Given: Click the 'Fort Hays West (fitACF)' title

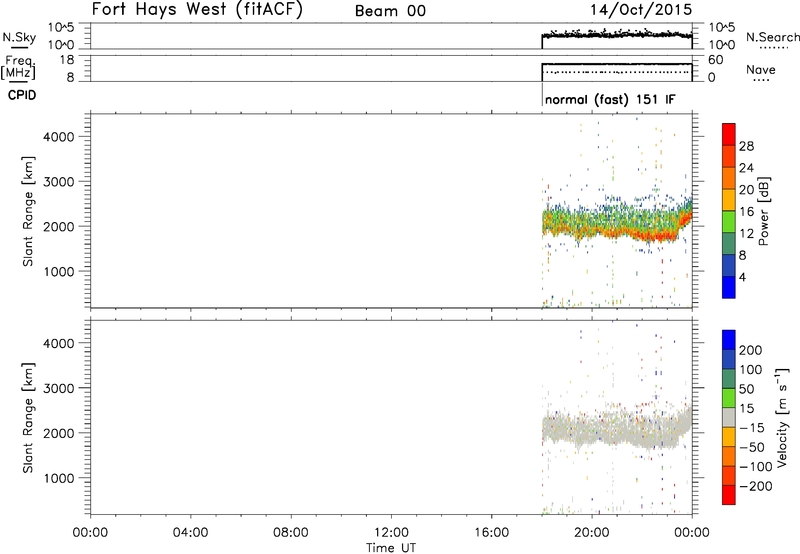Looking at the screenshot, I should click(x=197, y=10).
